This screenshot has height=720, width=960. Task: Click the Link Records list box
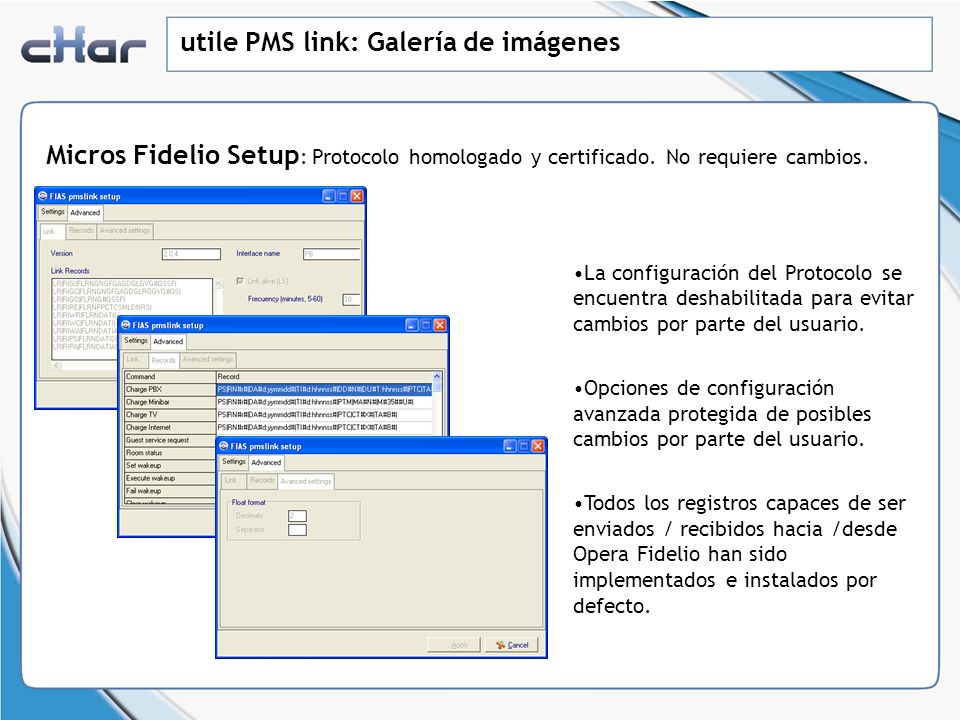tap(132, 319)
